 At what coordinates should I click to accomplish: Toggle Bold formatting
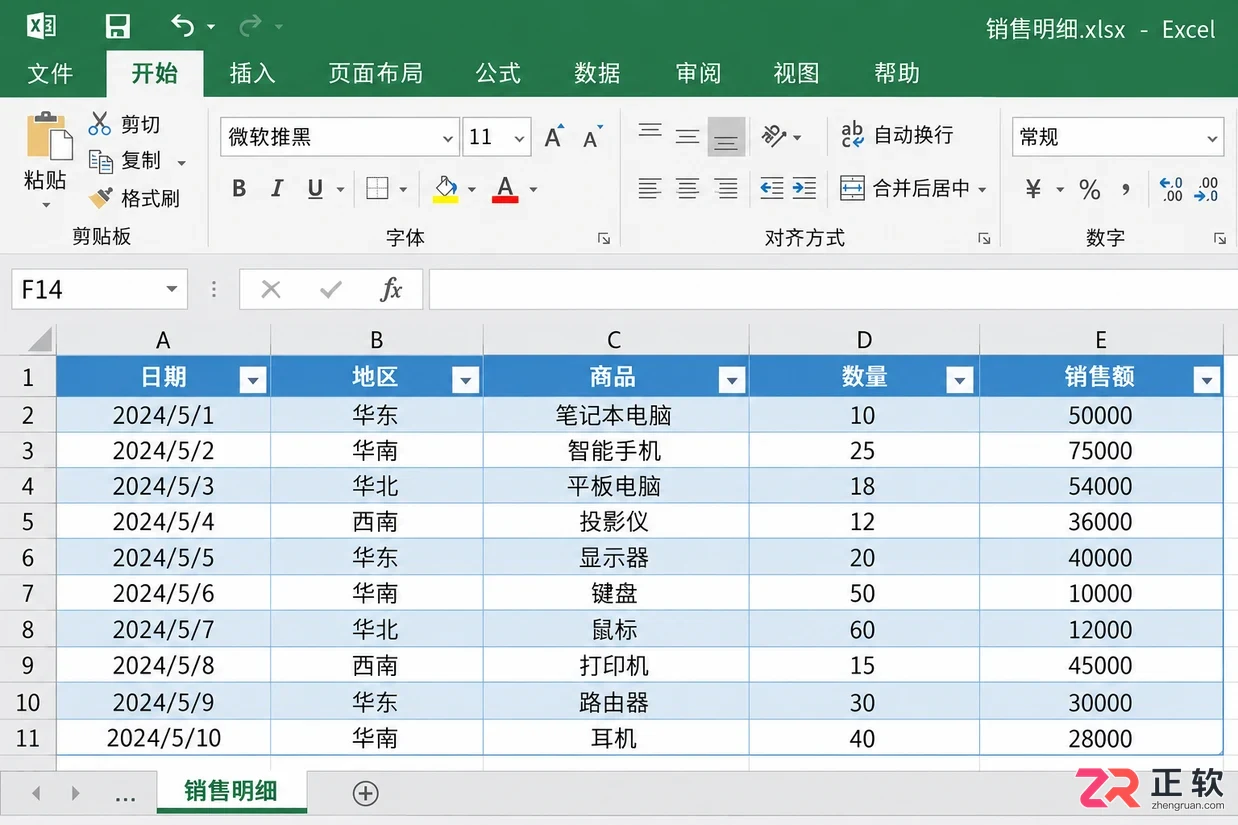(x=239, y=189)
